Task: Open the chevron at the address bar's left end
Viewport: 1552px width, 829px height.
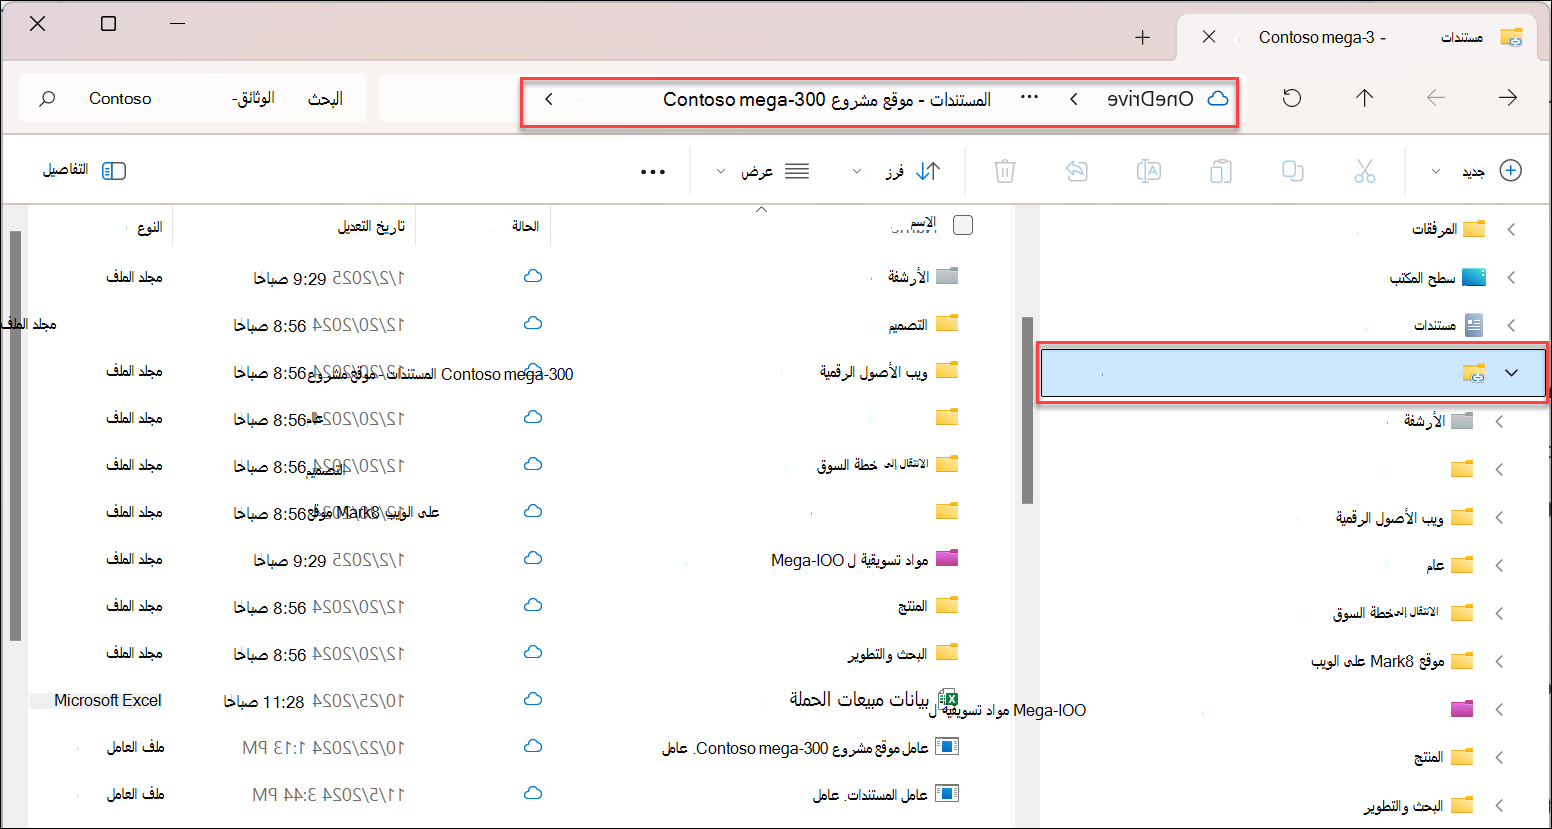Action: [549, 98]
